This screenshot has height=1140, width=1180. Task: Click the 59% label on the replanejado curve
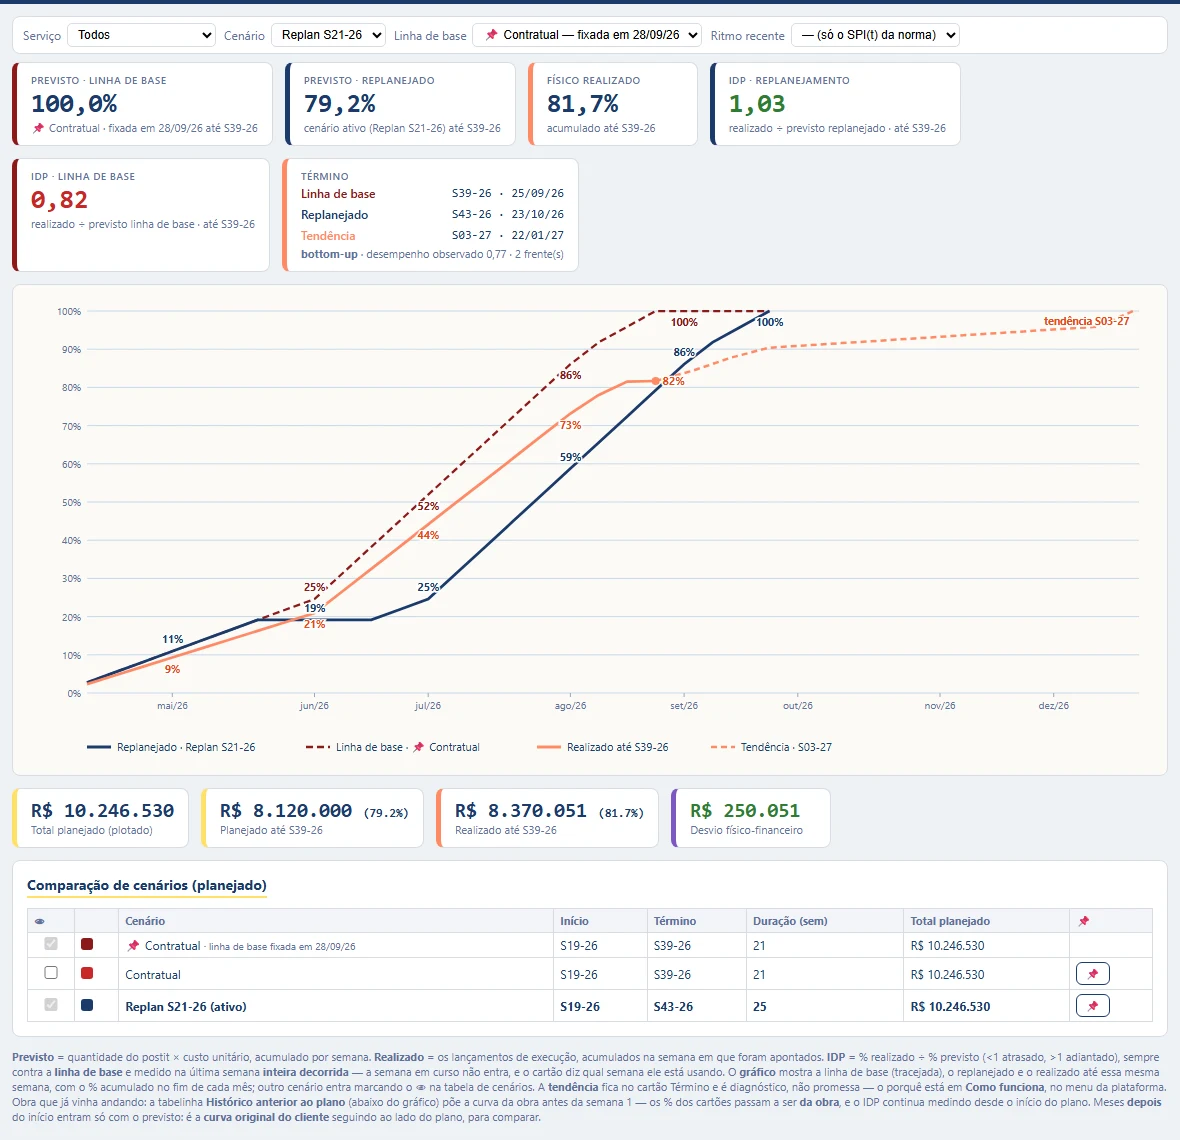(x=570, y=458)
